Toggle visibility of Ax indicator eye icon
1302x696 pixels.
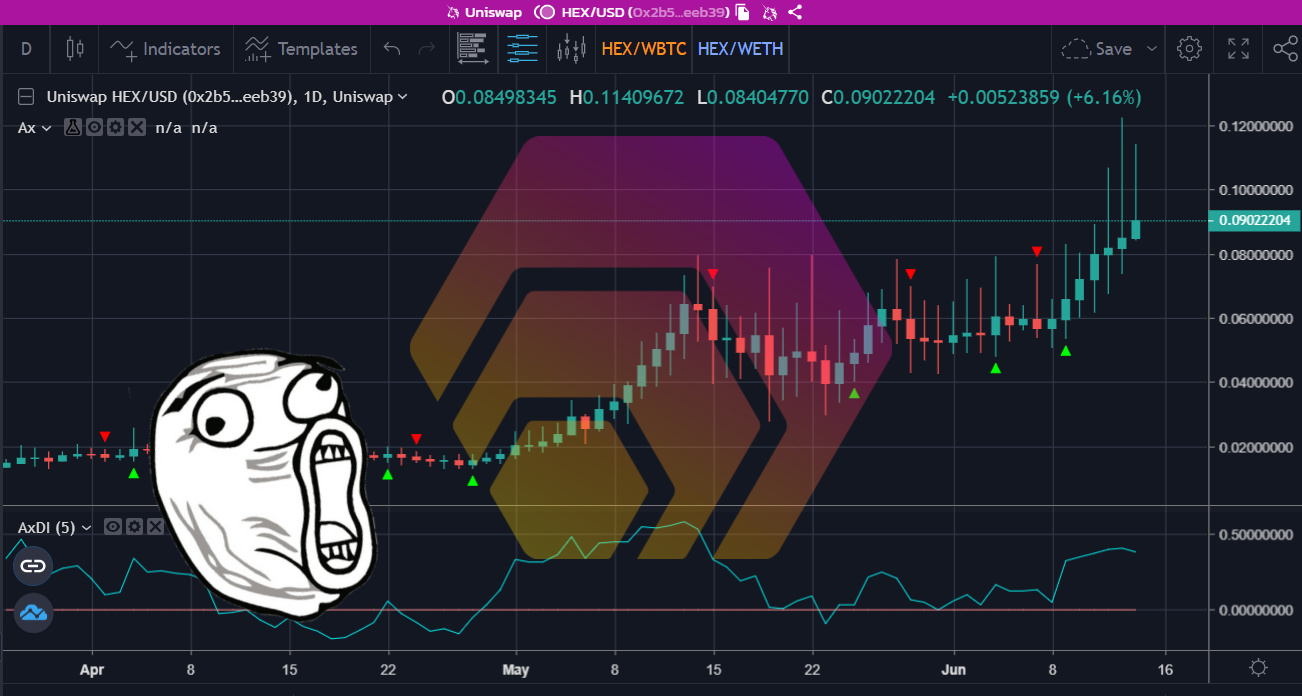pos(94,127)
